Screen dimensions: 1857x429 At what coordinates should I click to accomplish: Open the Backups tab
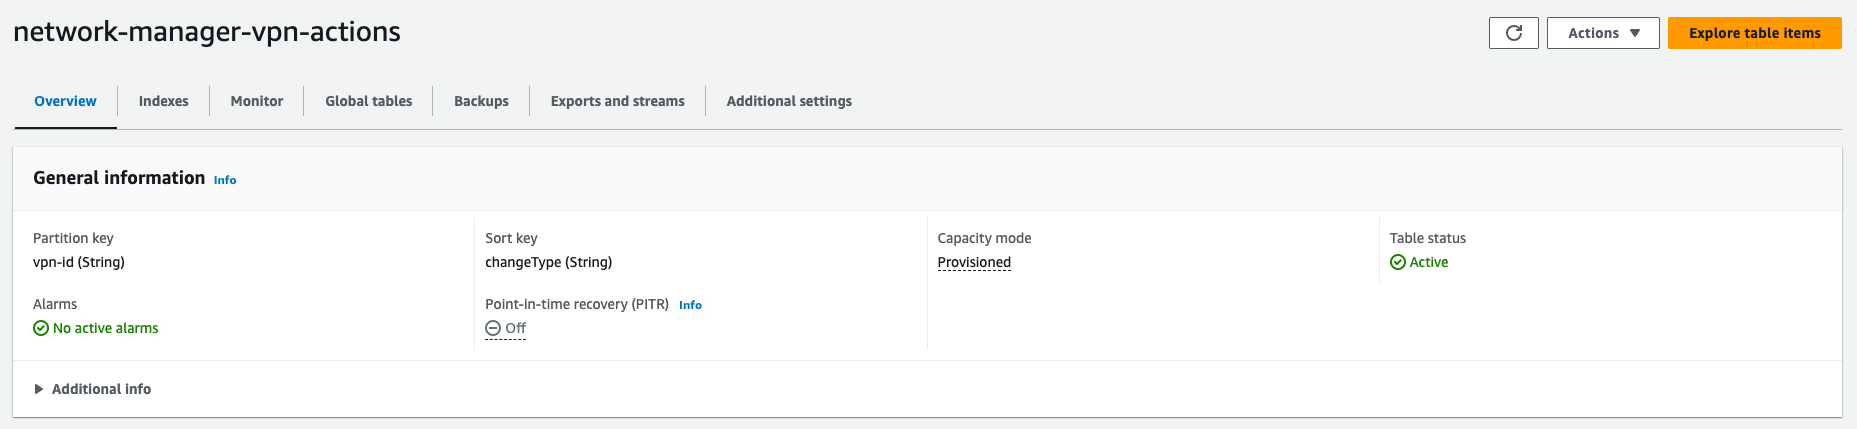tap(481, 101)
